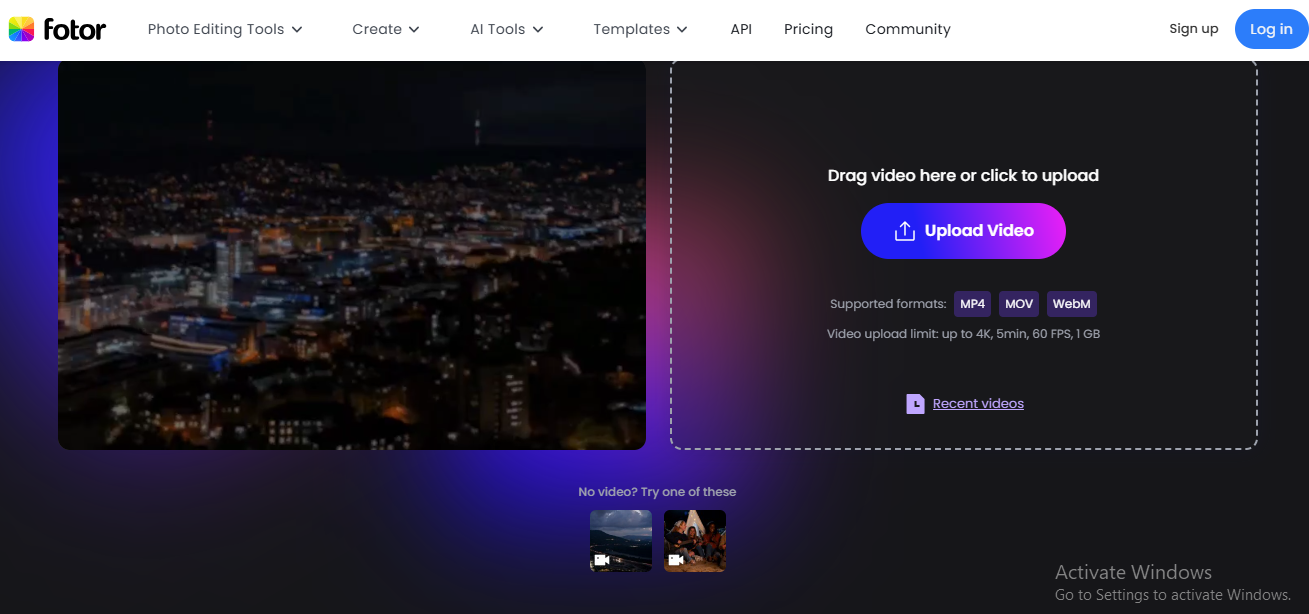Viewport: 1309px width, 614px height.
Task: Click the MOV format badge
Action: (x=1019, y=304)
